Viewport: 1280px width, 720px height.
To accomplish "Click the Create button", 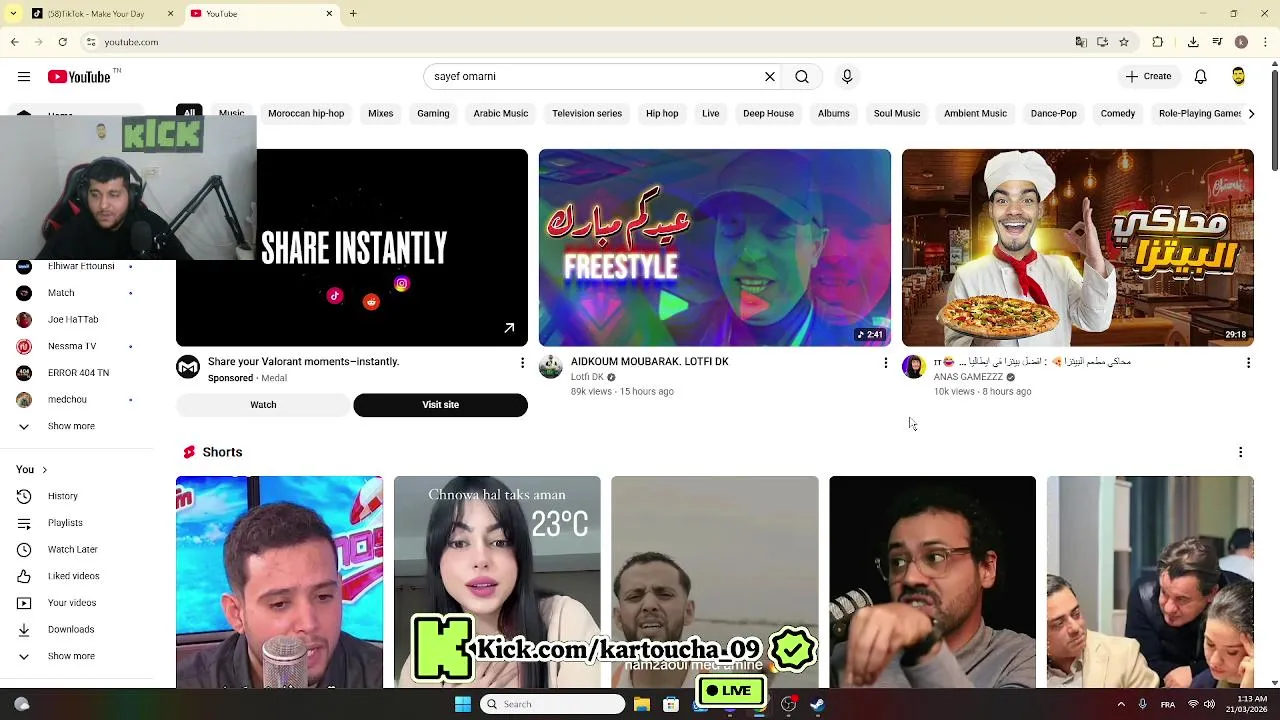I will pyautogui.click(x=1148, y=76).
